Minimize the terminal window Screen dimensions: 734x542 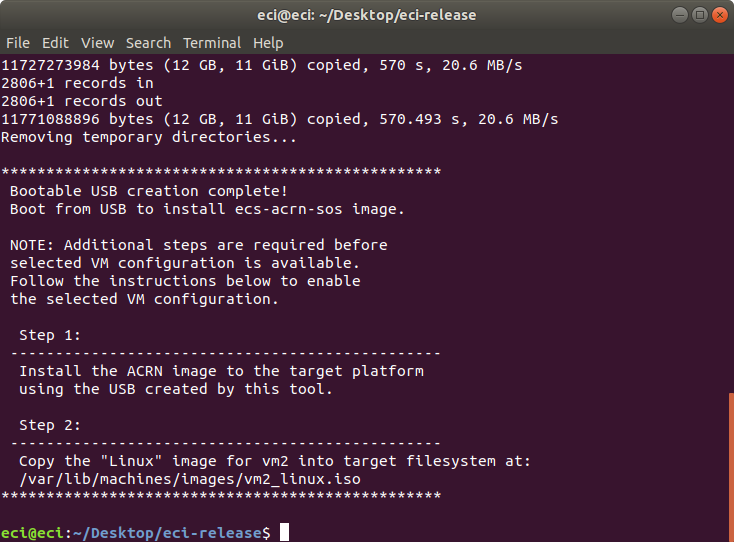680,15
